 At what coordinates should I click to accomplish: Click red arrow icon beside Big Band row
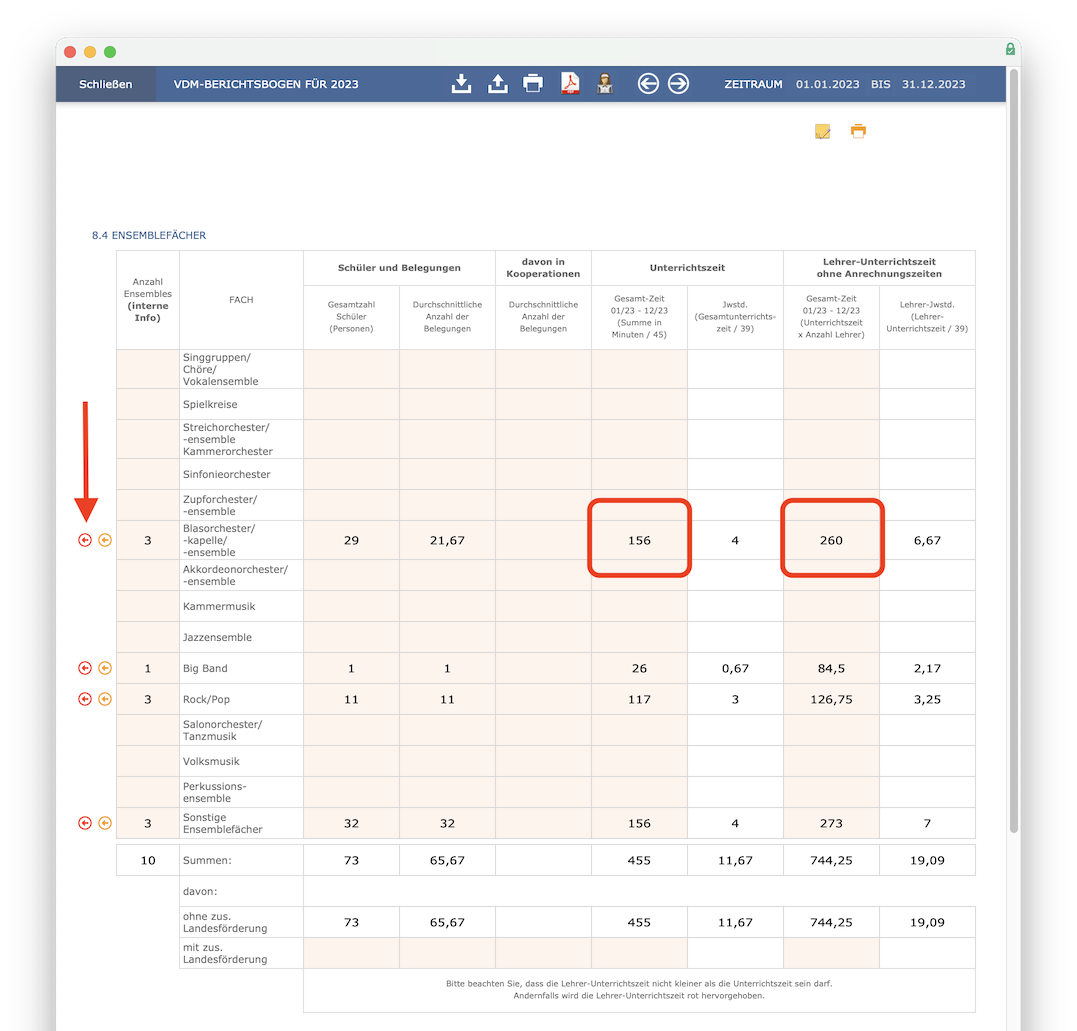tap(85, 668)
